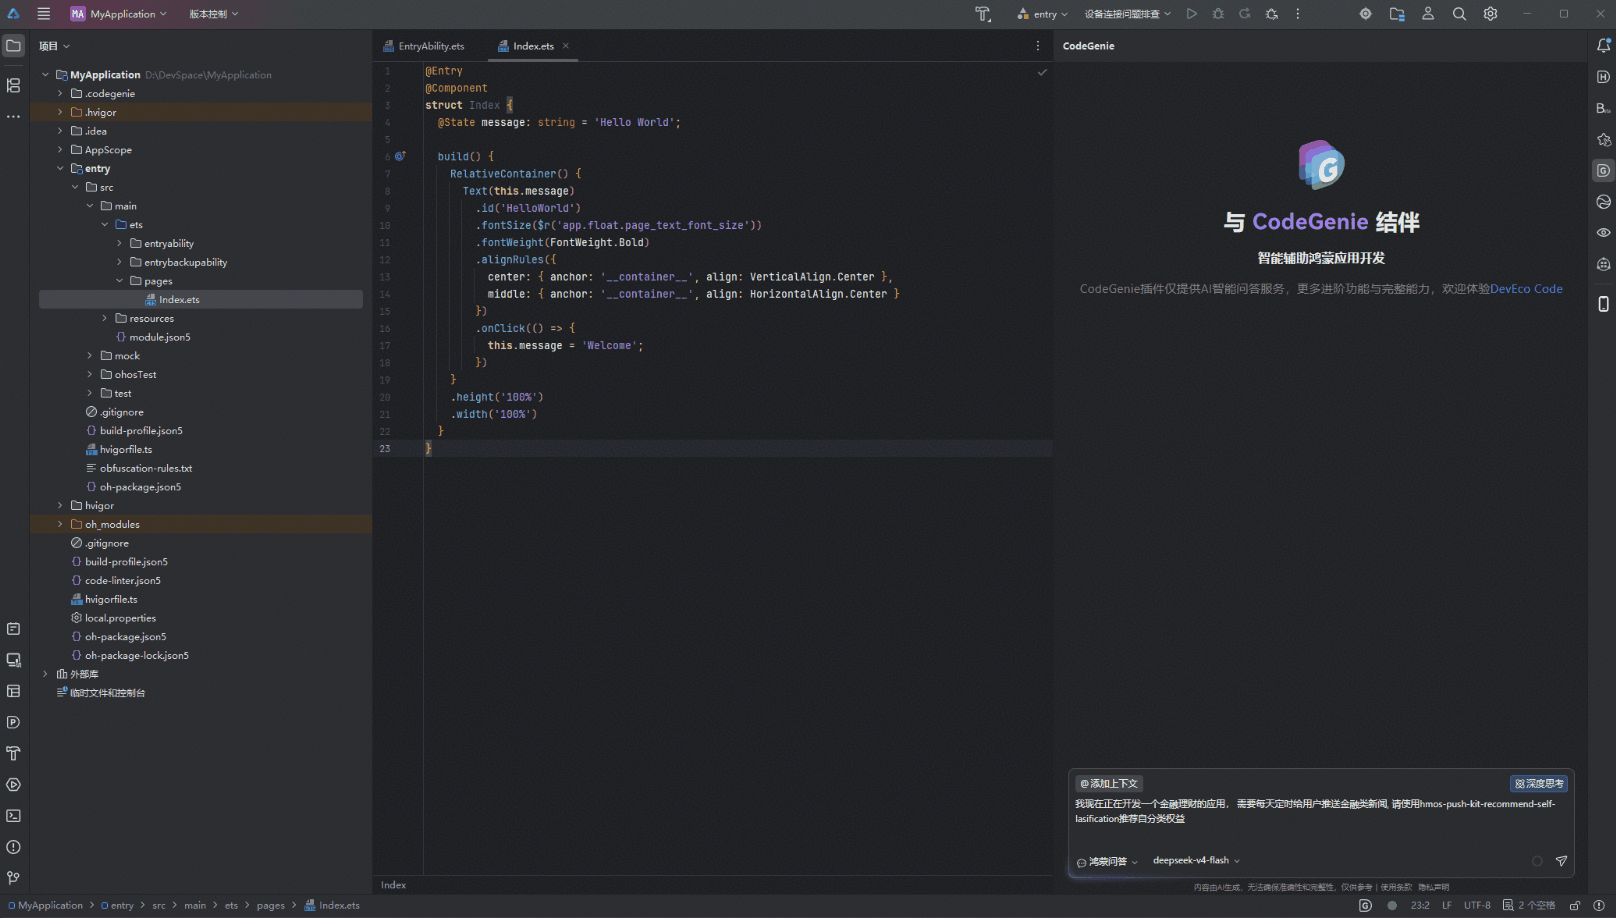Viewport: 1616px width, 918px height.
Task: Click the 添加上下文 add context button
Action: (x=1109, y=784)
